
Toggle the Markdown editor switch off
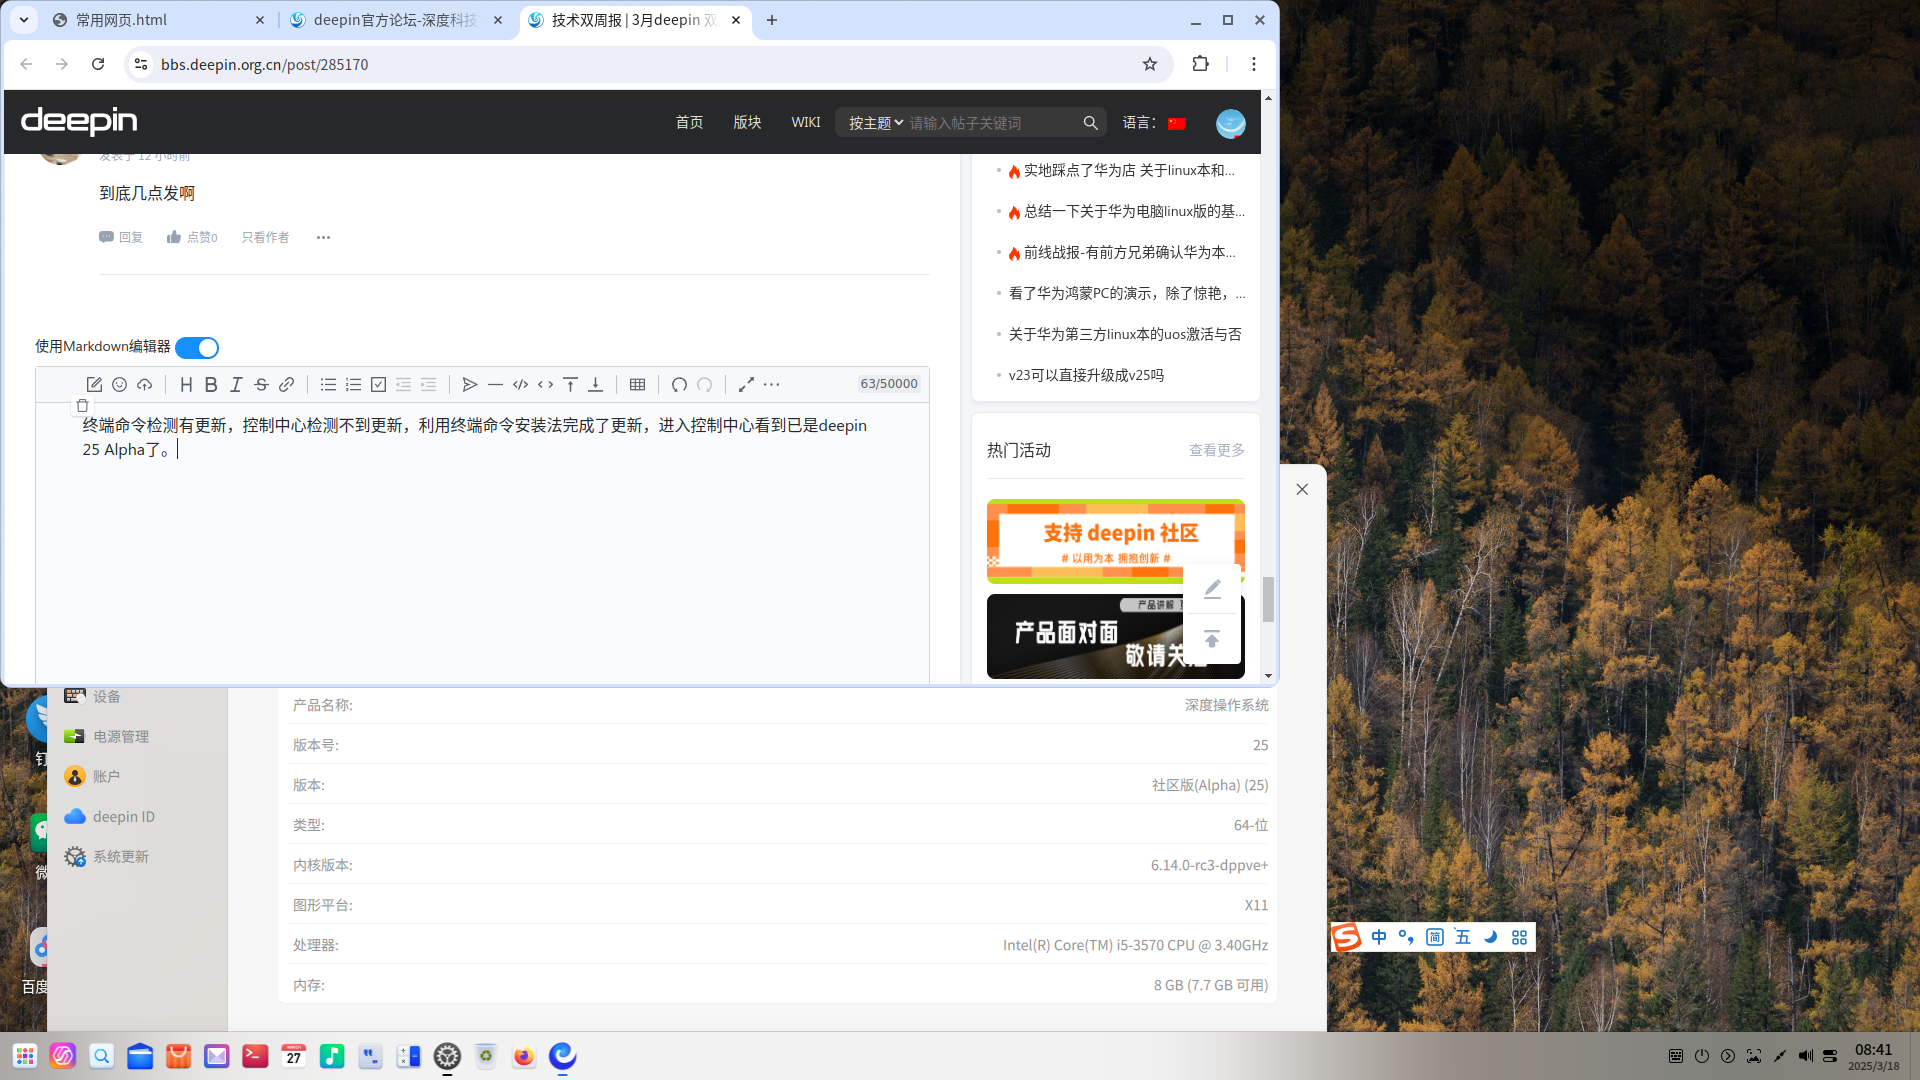(x=197, y=347)
